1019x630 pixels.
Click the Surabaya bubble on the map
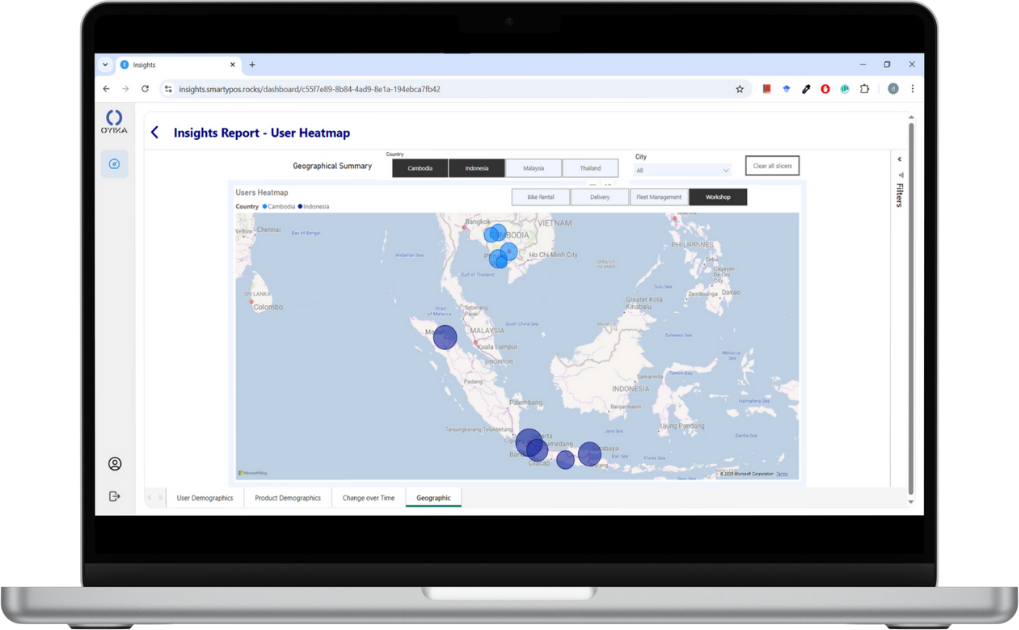pos(589,454)
